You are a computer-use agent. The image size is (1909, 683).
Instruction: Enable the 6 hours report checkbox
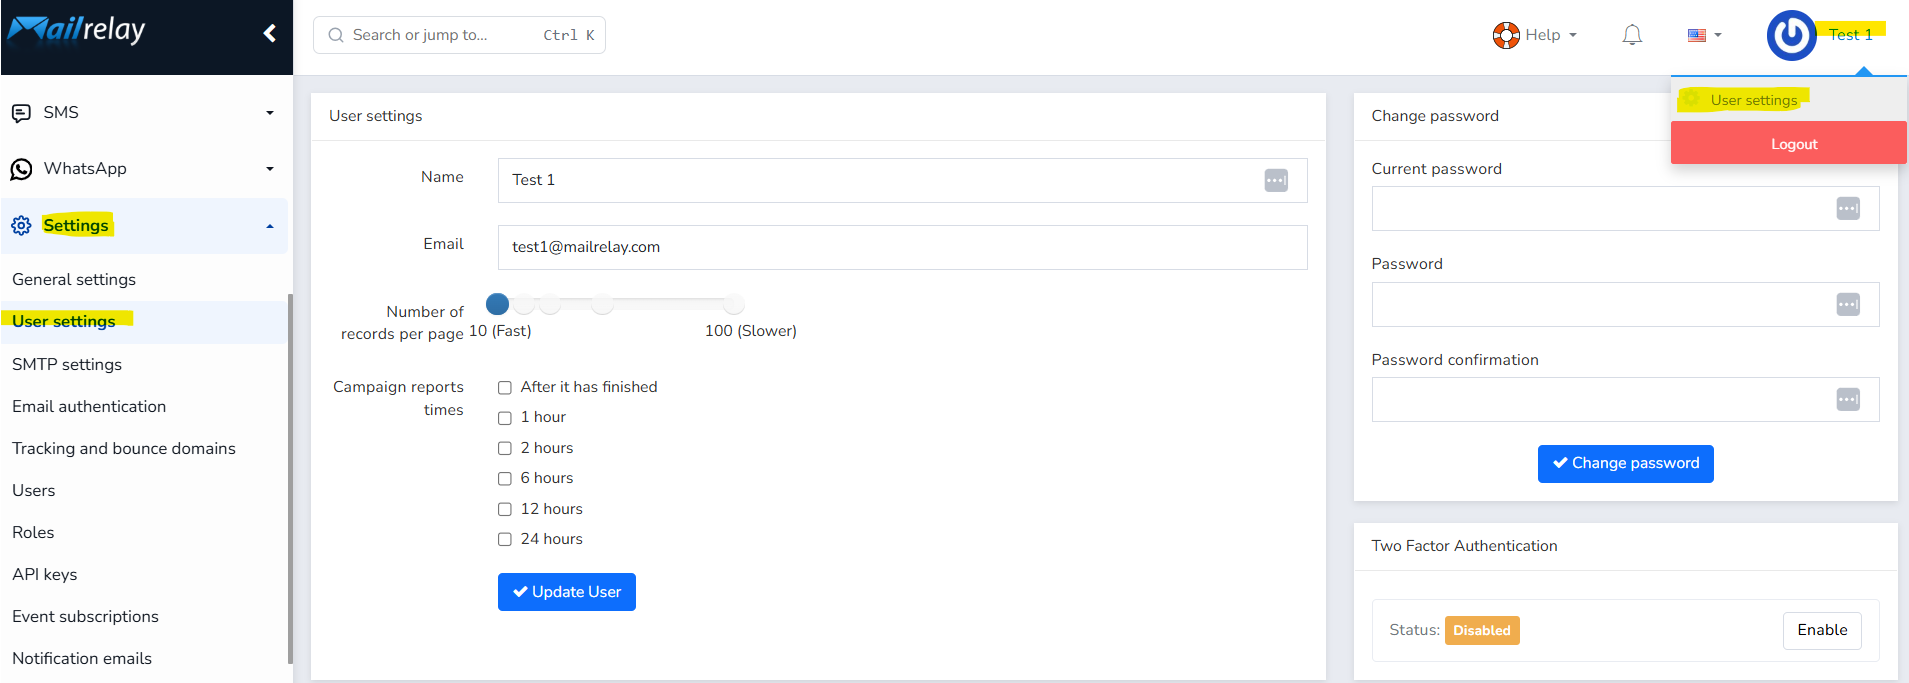click(505, 479)
